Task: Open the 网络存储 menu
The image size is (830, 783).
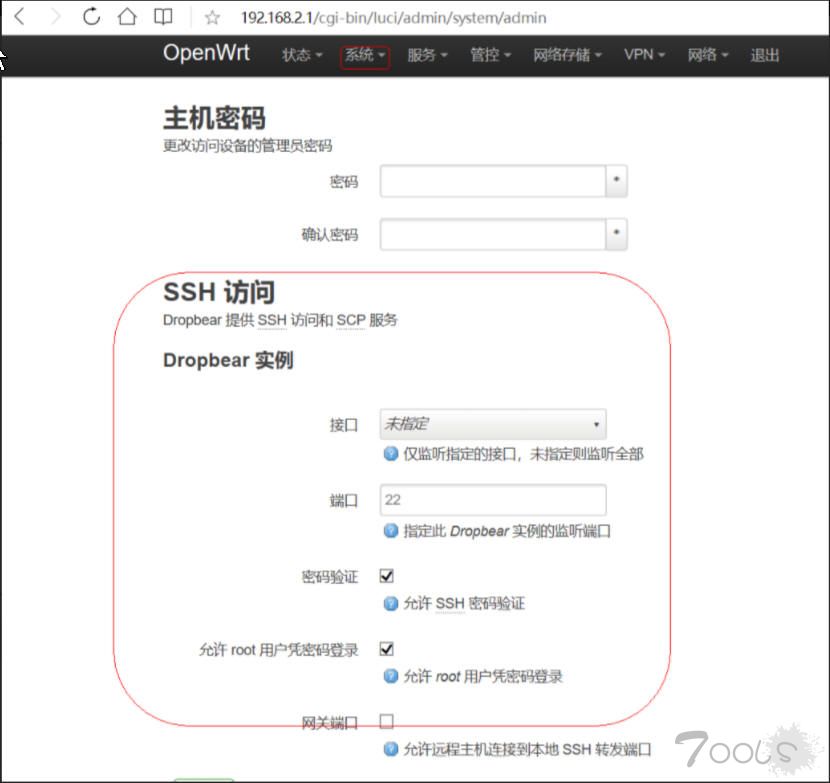Action: (567, 55)
